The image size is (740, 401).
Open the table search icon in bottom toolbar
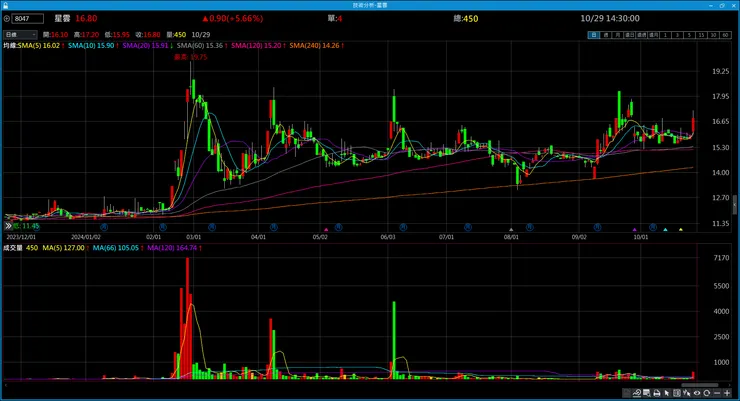coord(647,393)
